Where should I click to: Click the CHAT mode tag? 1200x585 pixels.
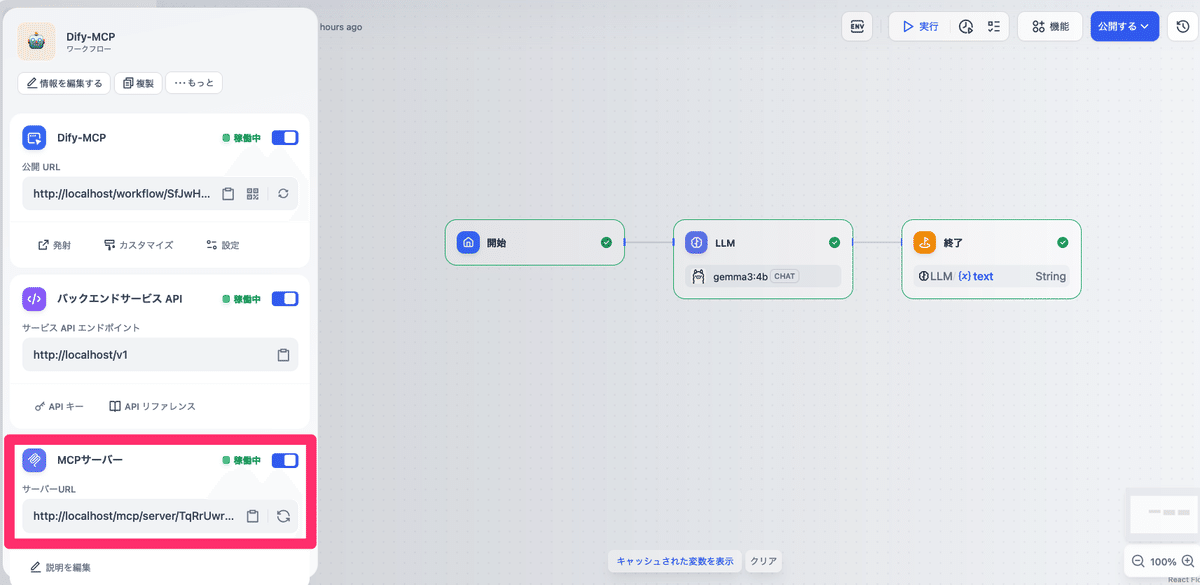(785, 276)
